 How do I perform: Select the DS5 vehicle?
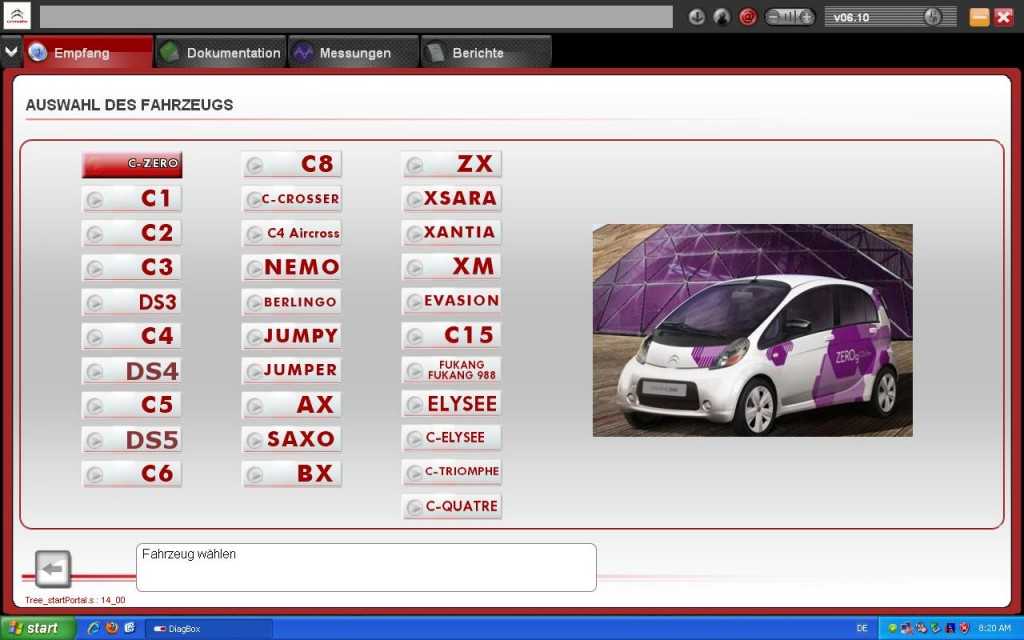[x=132, y=440]
